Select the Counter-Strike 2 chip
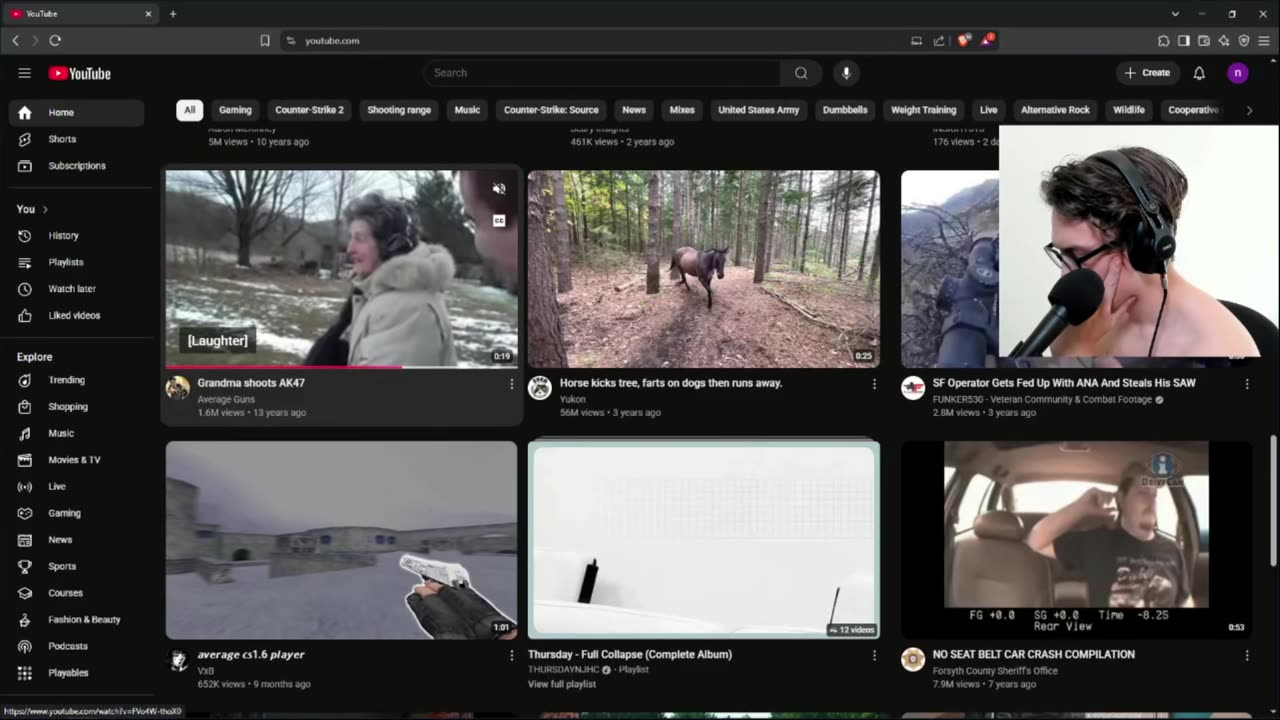Viewport: 1280px width, 720px height. [309, 110]
